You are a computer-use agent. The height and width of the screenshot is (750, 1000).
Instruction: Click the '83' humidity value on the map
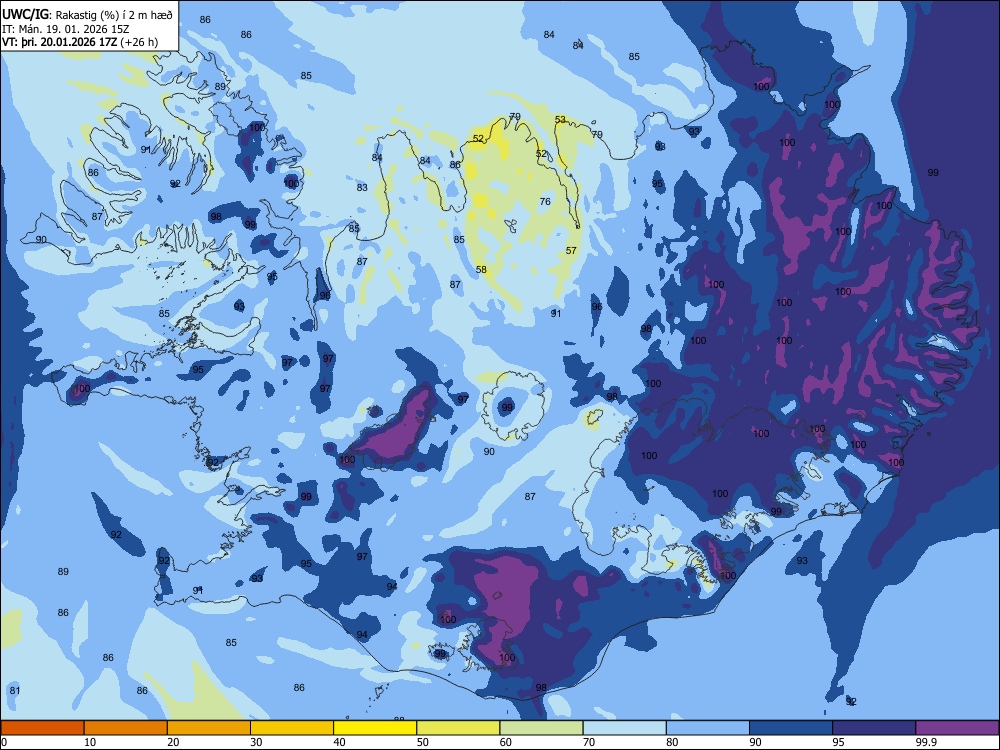[362, 188]
